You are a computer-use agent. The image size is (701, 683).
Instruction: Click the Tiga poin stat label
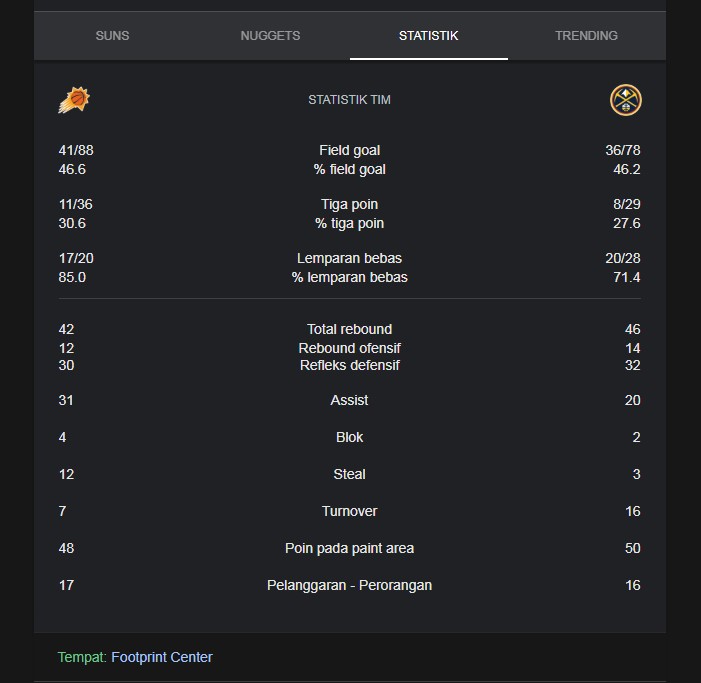point(350,204)
